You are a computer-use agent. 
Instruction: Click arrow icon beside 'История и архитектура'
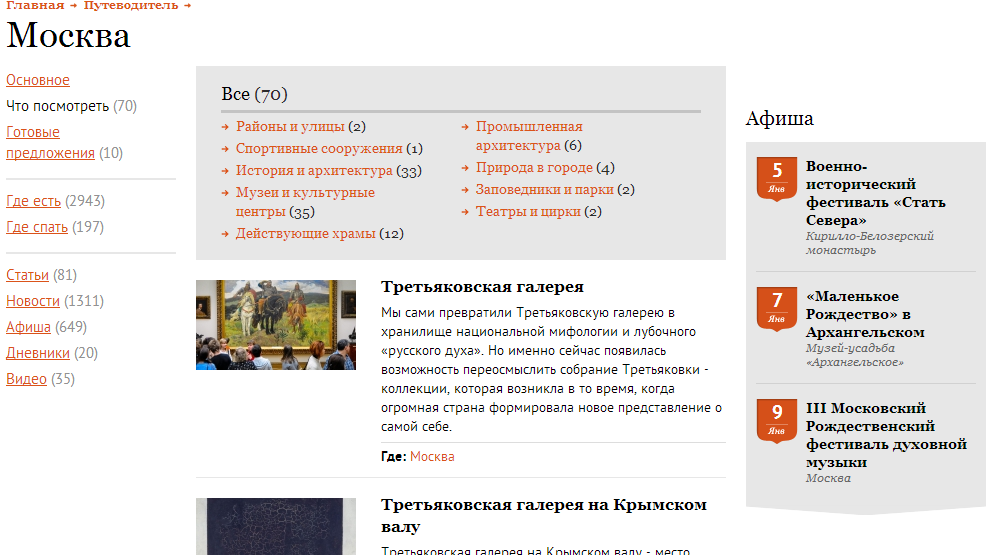coord(225,171)
